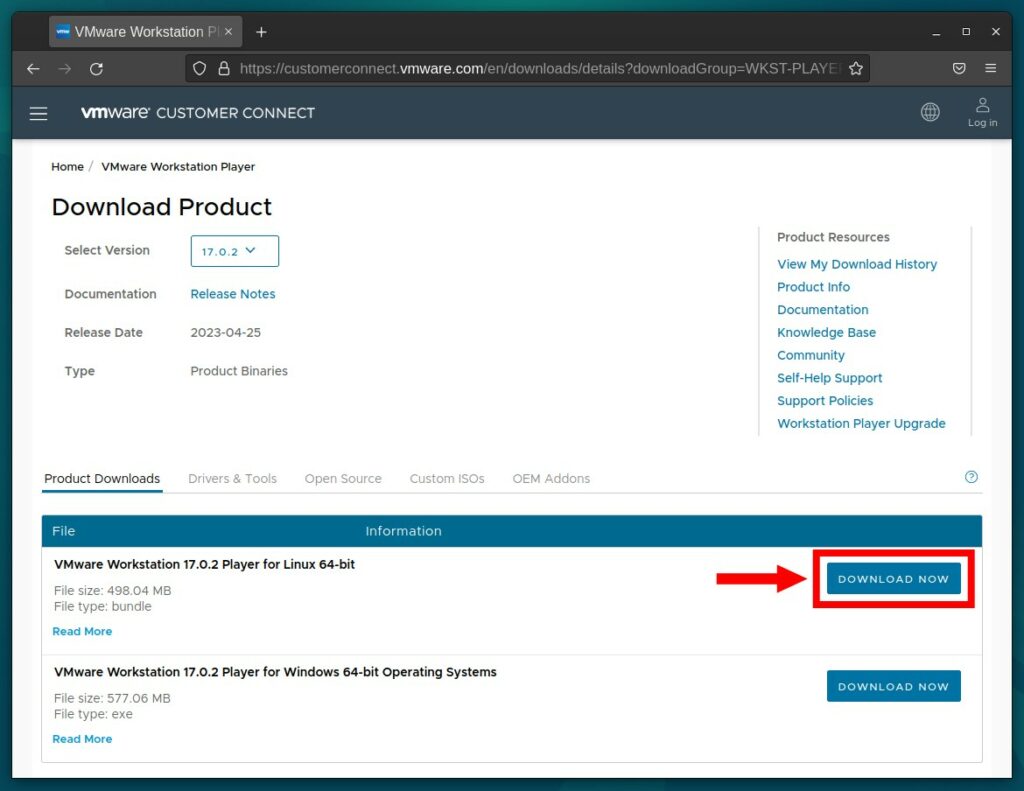The height and width of the screenshot is (791, 1024).
Task: Click Read More under the Linux download
Action: 82,632
